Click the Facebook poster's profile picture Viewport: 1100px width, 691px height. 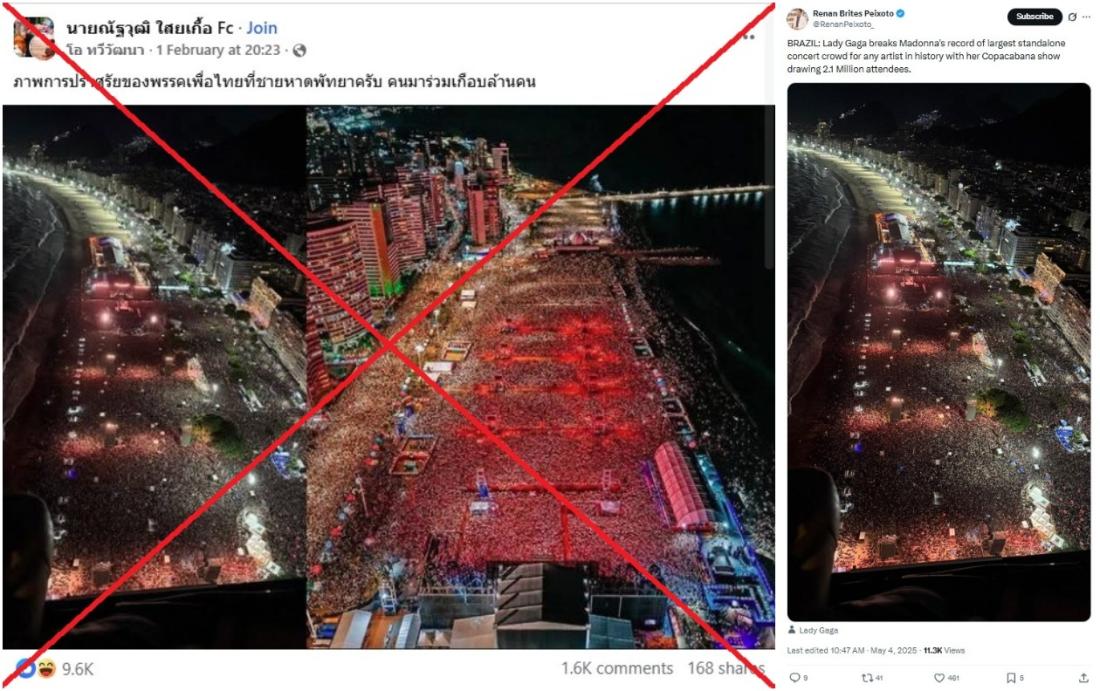point(34,38)
